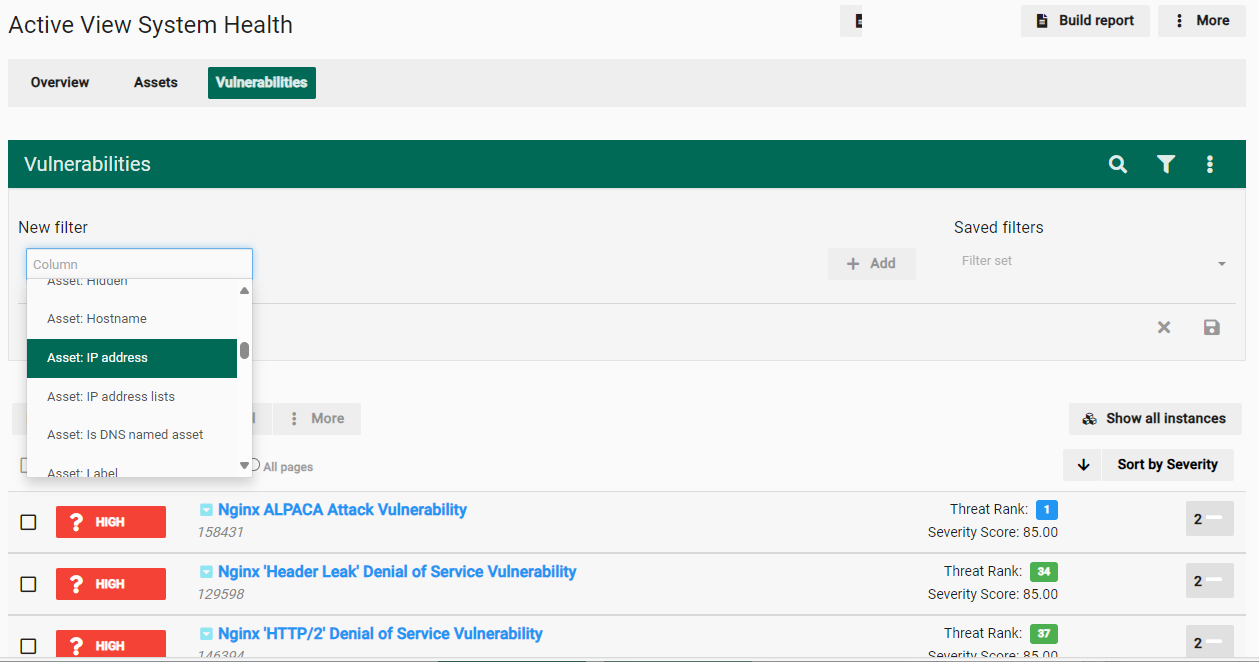The width and height of the screenshot is (1259, 662).
Task: Click the Threat Rank 1 badge
Action: point(1046,510)
